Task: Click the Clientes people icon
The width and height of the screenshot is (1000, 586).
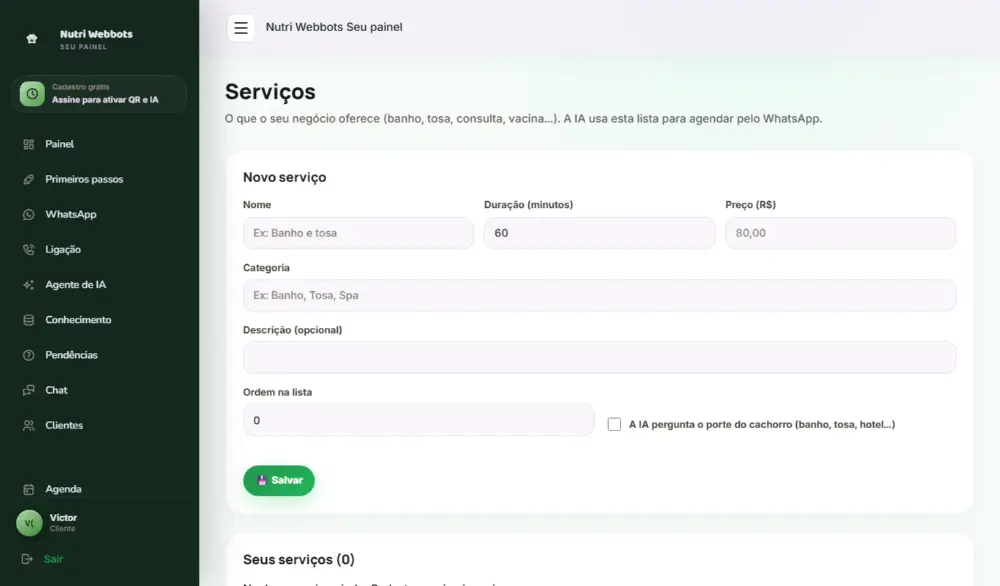Action: pyautogui.click(x=29, y=425)
